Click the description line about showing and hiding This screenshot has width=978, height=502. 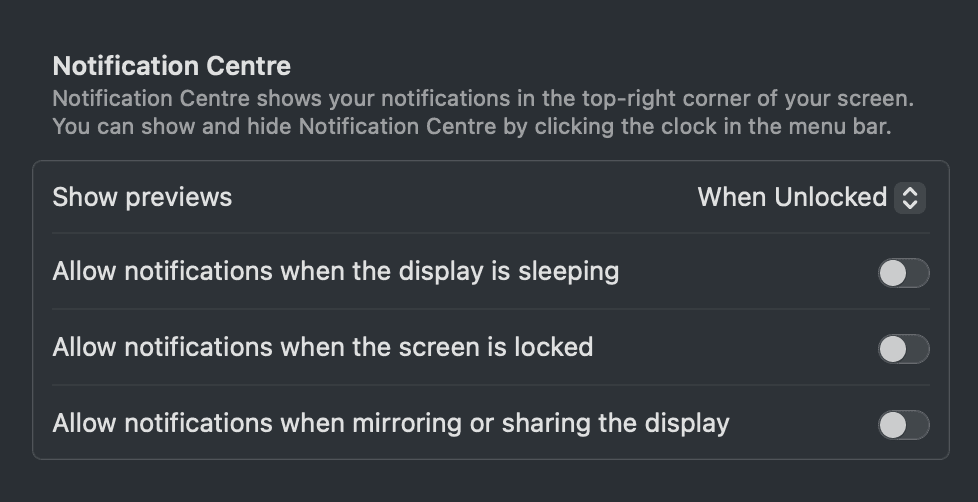[471, 127]
